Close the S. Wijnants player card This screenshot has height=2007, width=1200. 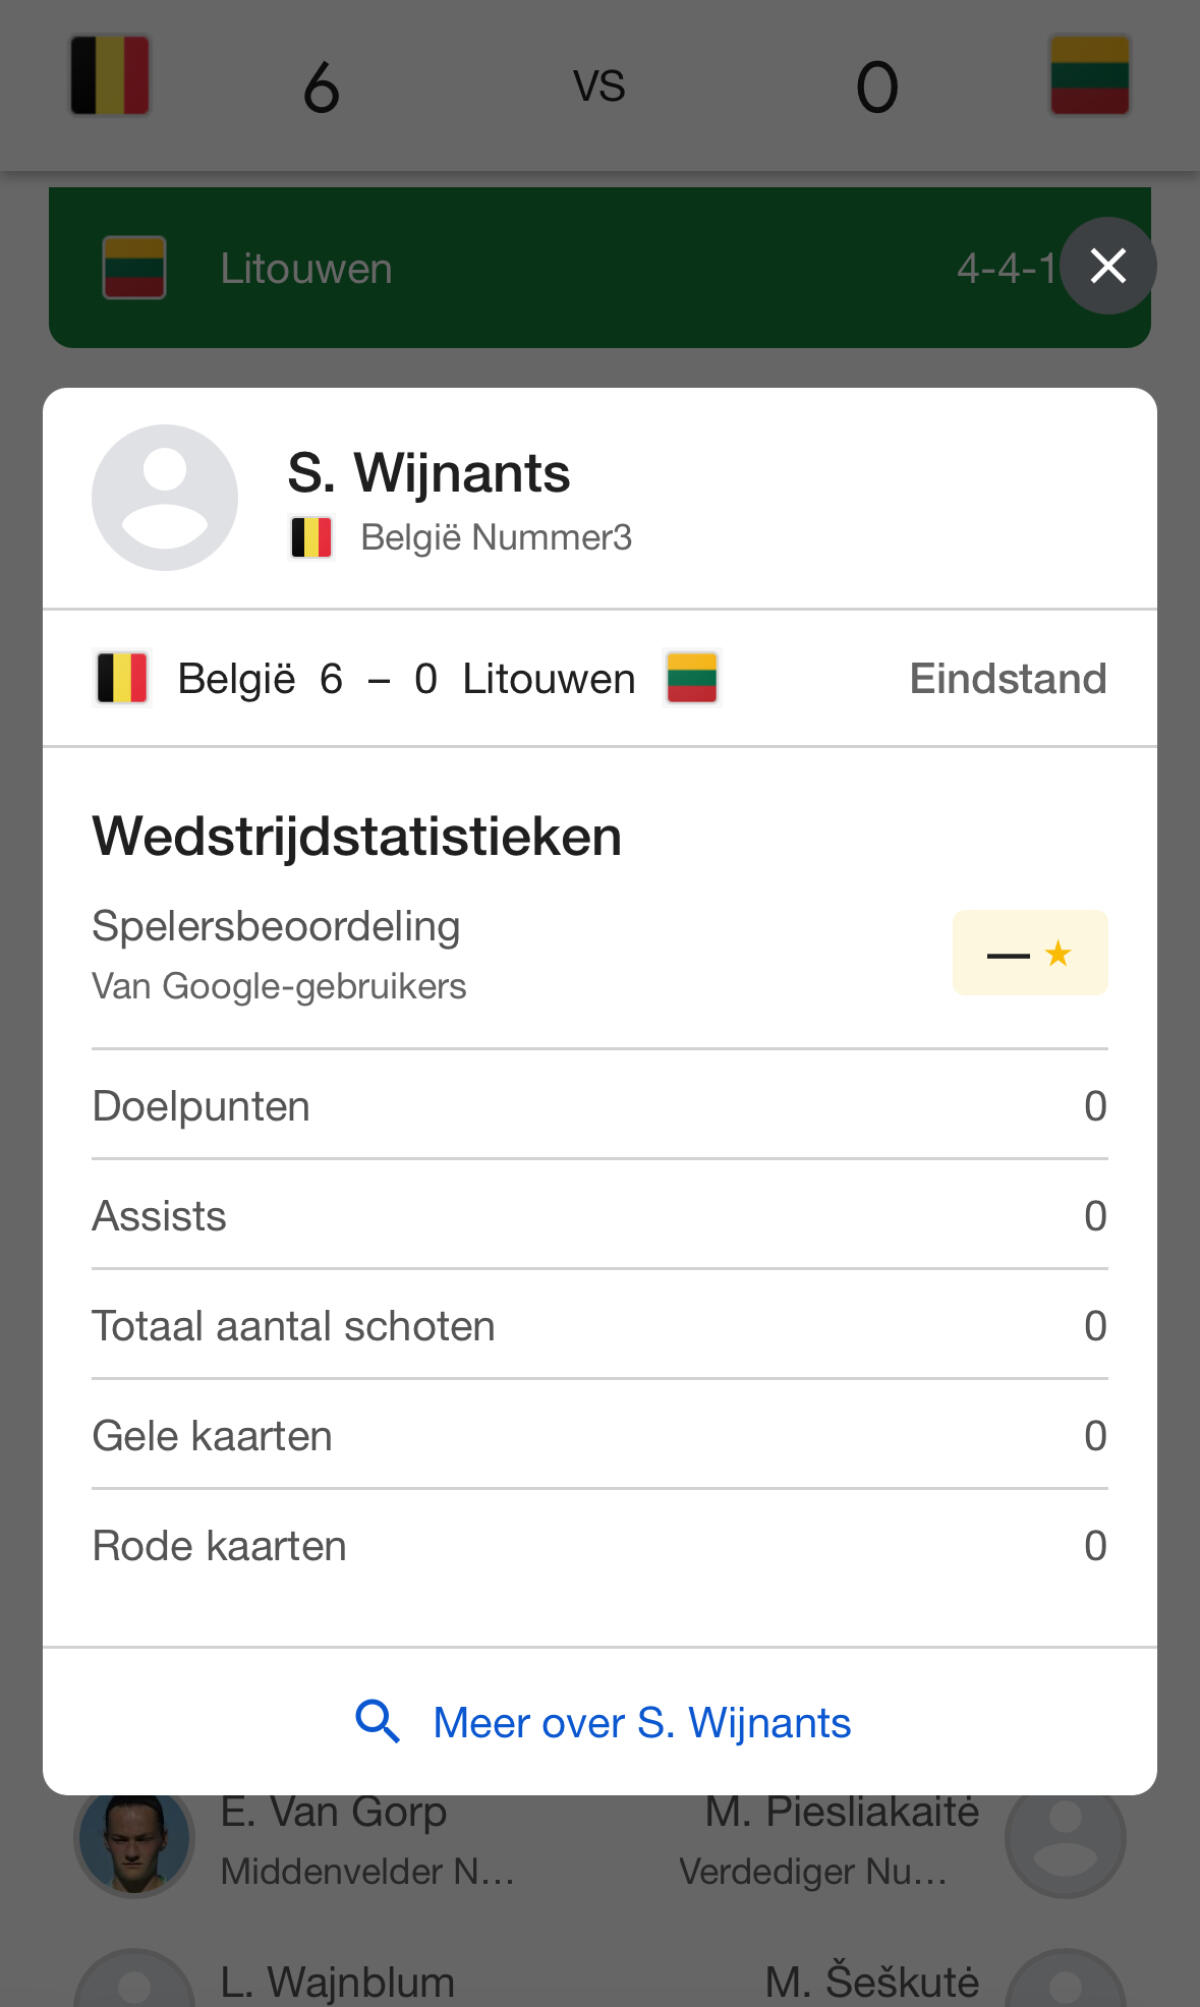pyautogui.click(x=1108, y=266)
